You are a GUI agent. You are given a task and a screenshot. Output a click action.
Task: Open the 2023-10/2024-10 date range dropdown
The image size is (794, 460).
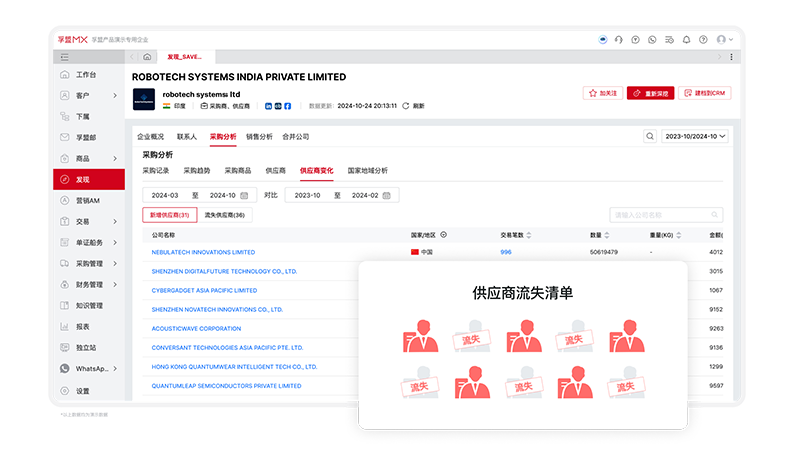[694, 136]
